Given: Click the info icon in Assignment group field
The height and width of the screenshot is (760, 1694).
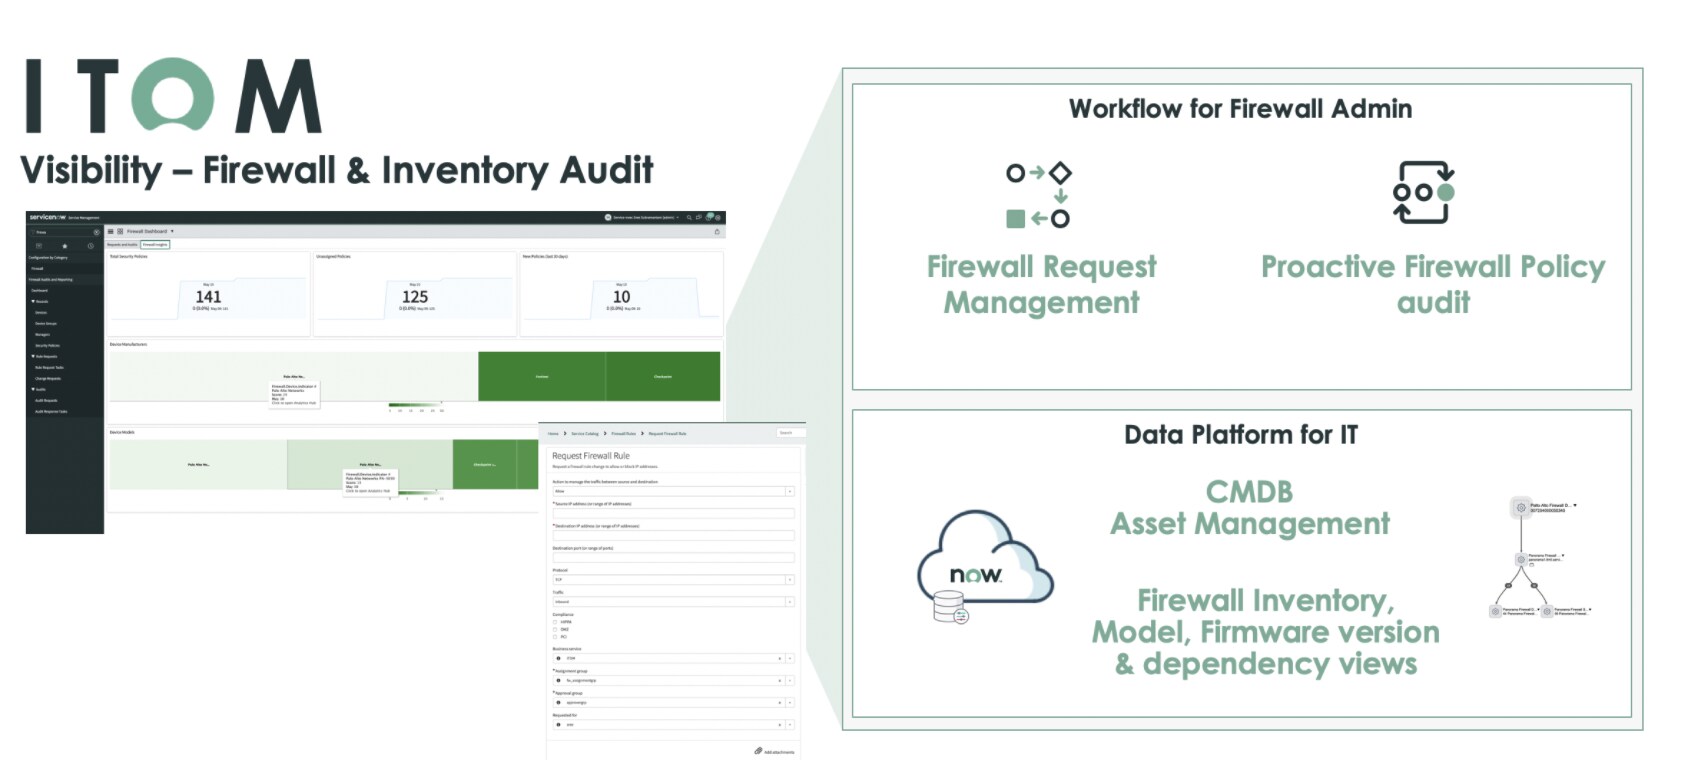Looking at the screenshot, I should tap(558, 680).
